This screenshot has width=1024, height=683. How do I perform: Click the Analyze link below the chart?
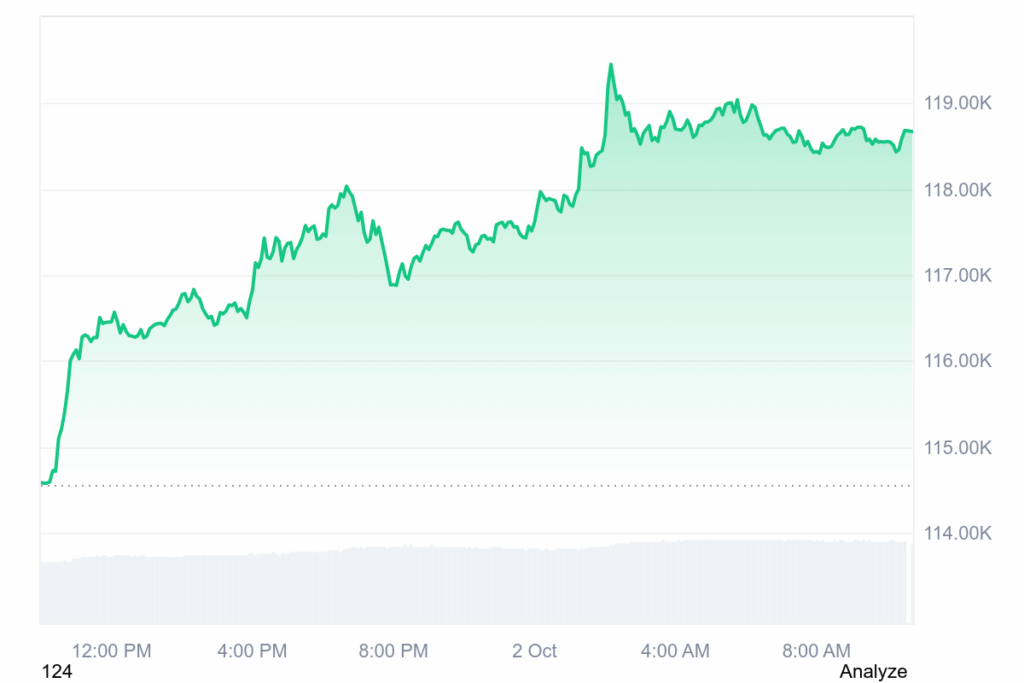[x=873, y=671]
